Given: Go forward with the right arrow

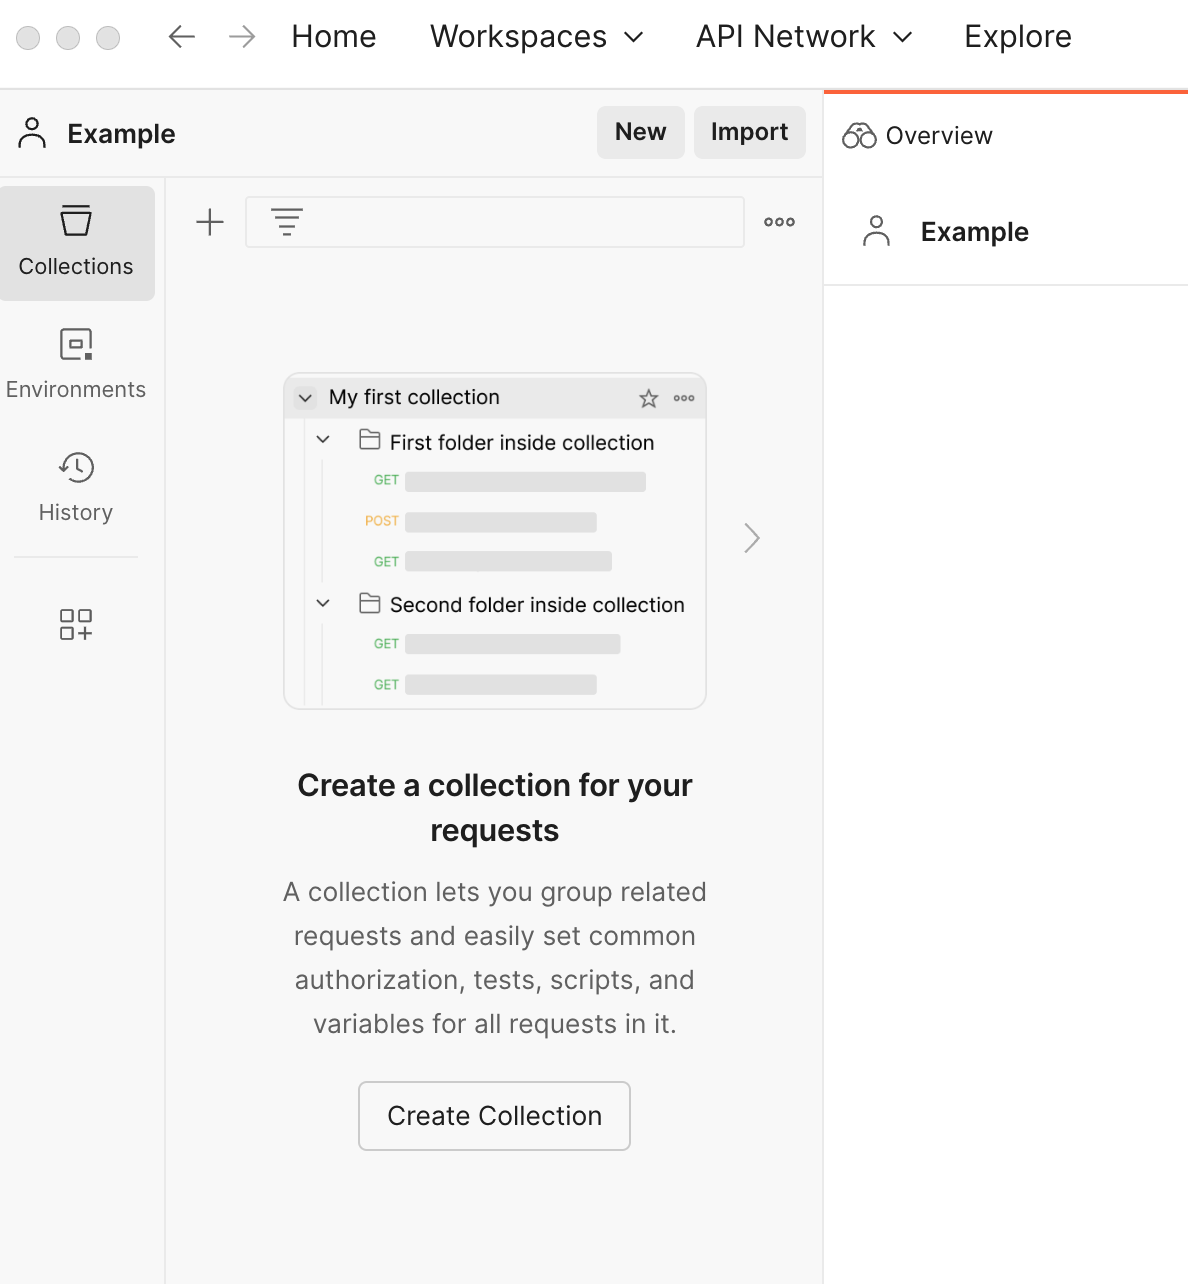Looking at the screenshot, I should [242, 37].
